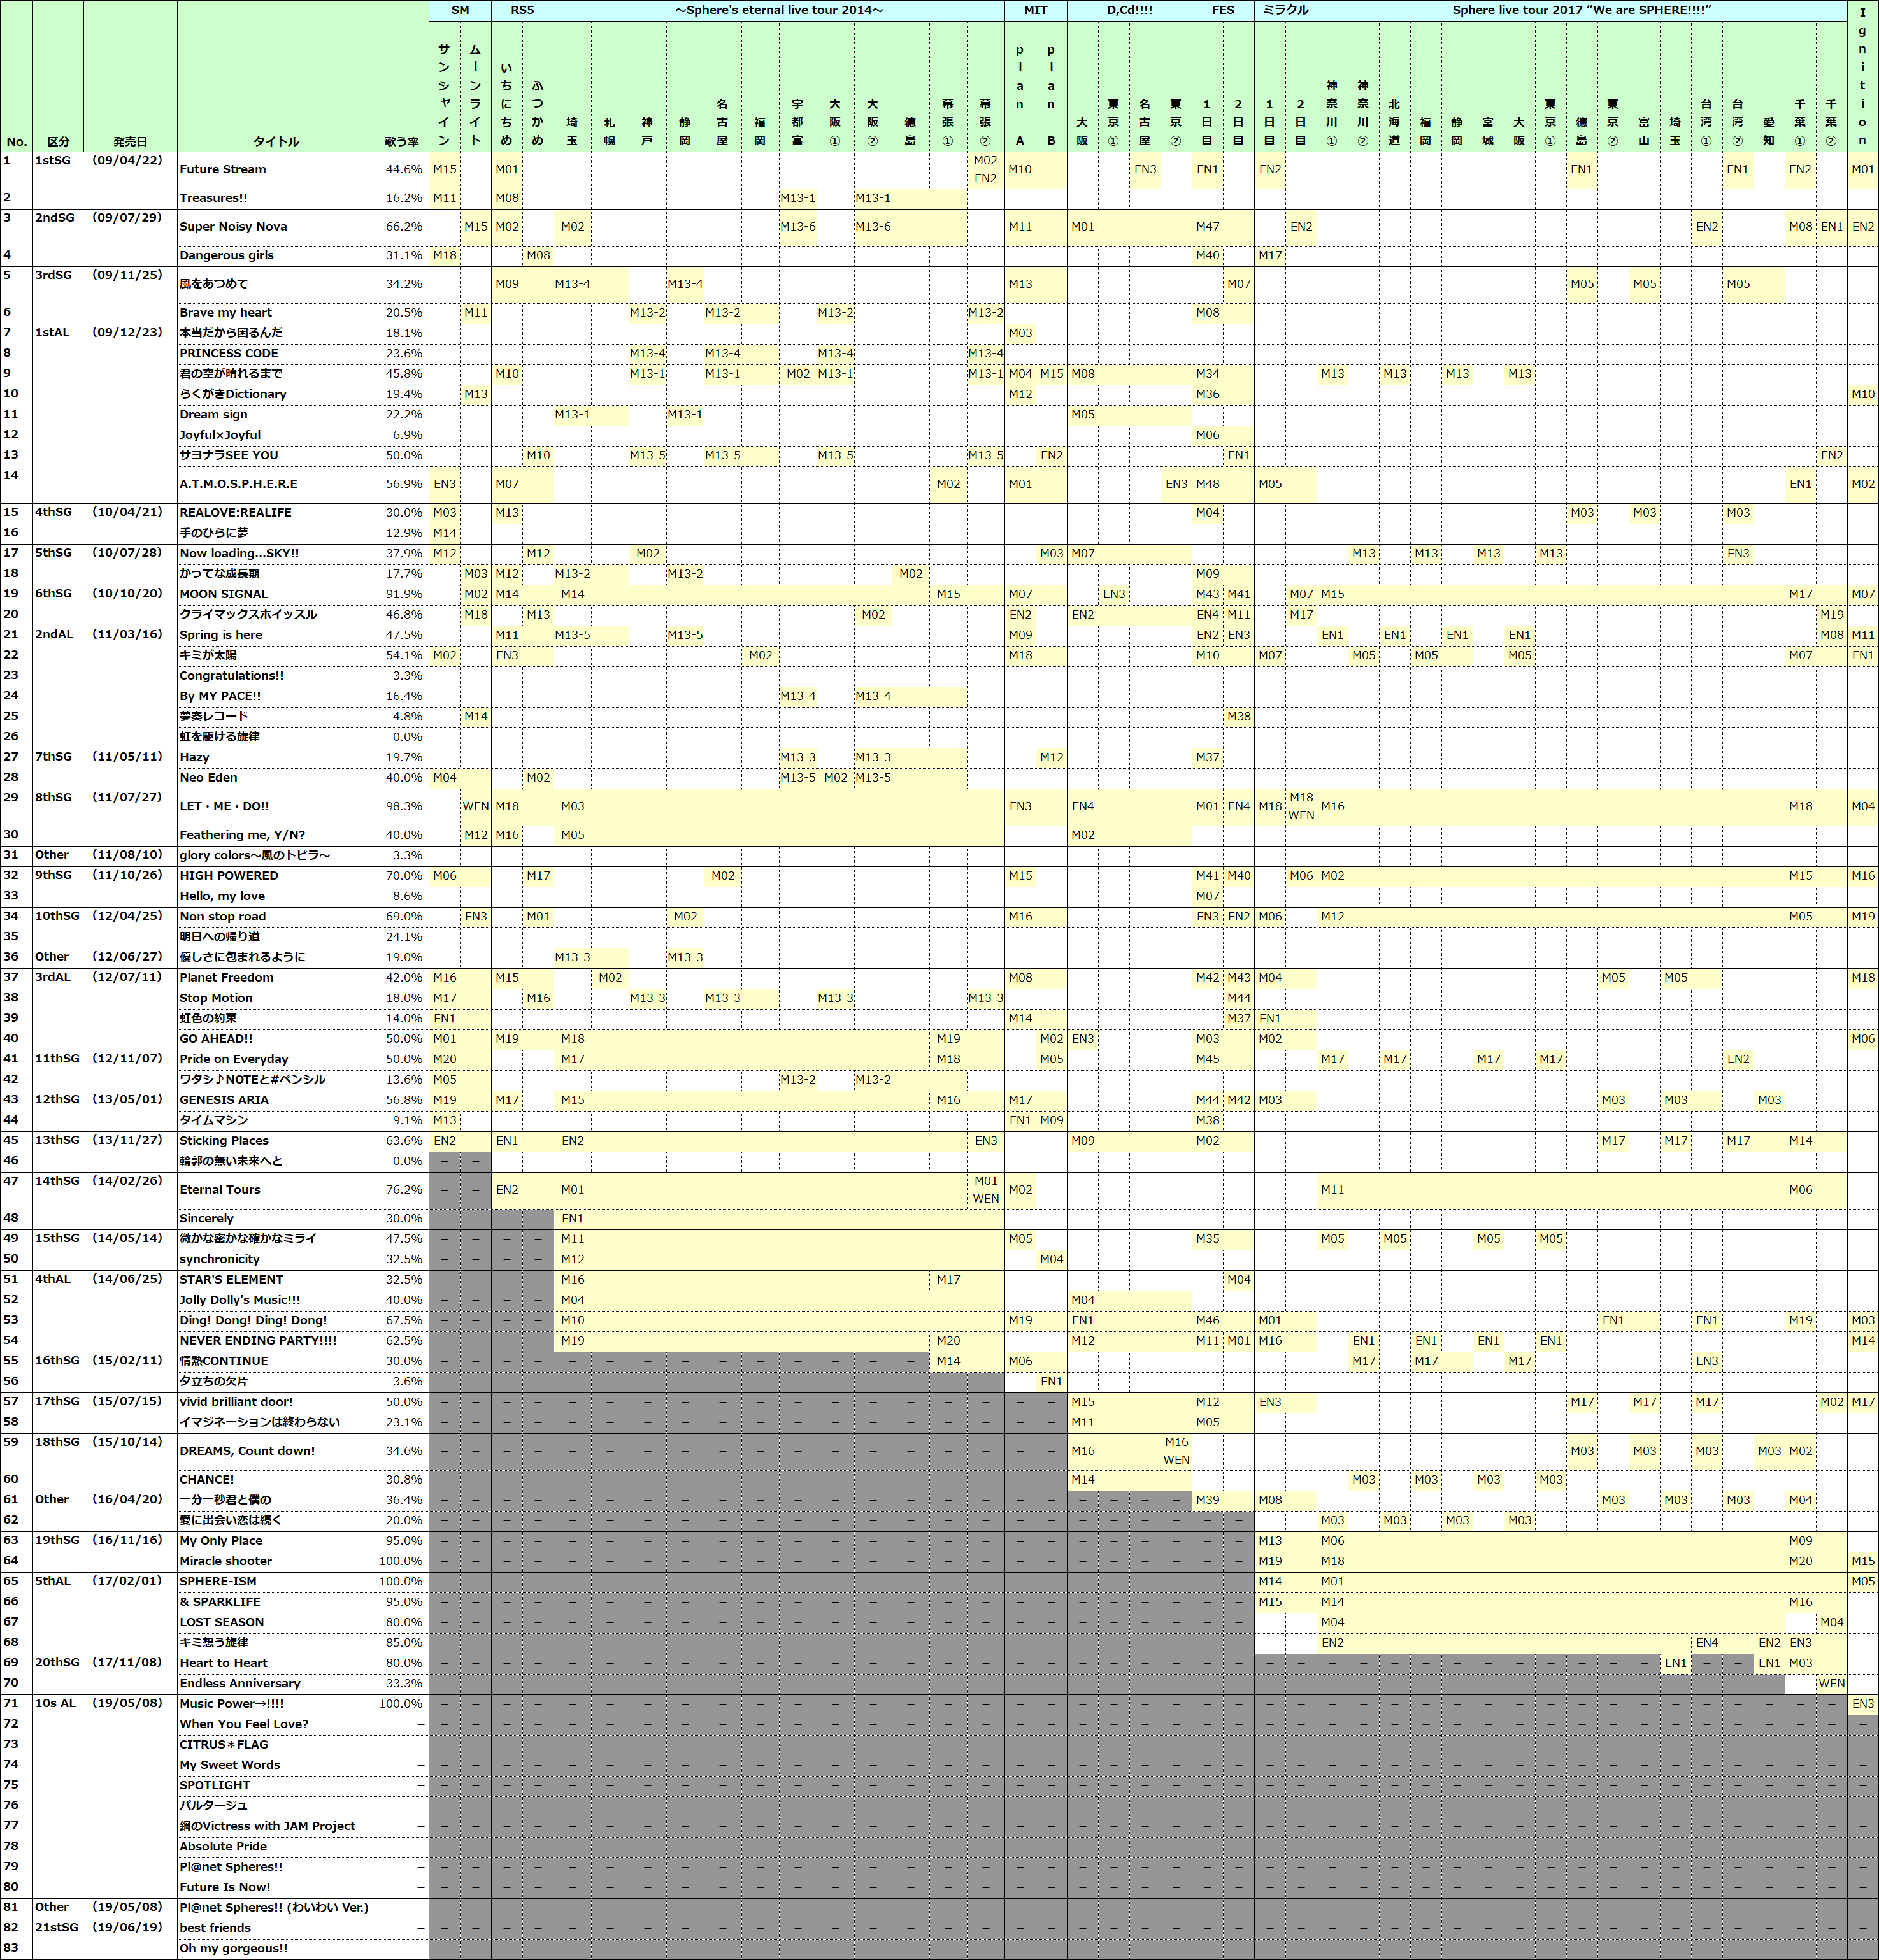
Task: Select the タイトル column header
Action: [276, 141]
